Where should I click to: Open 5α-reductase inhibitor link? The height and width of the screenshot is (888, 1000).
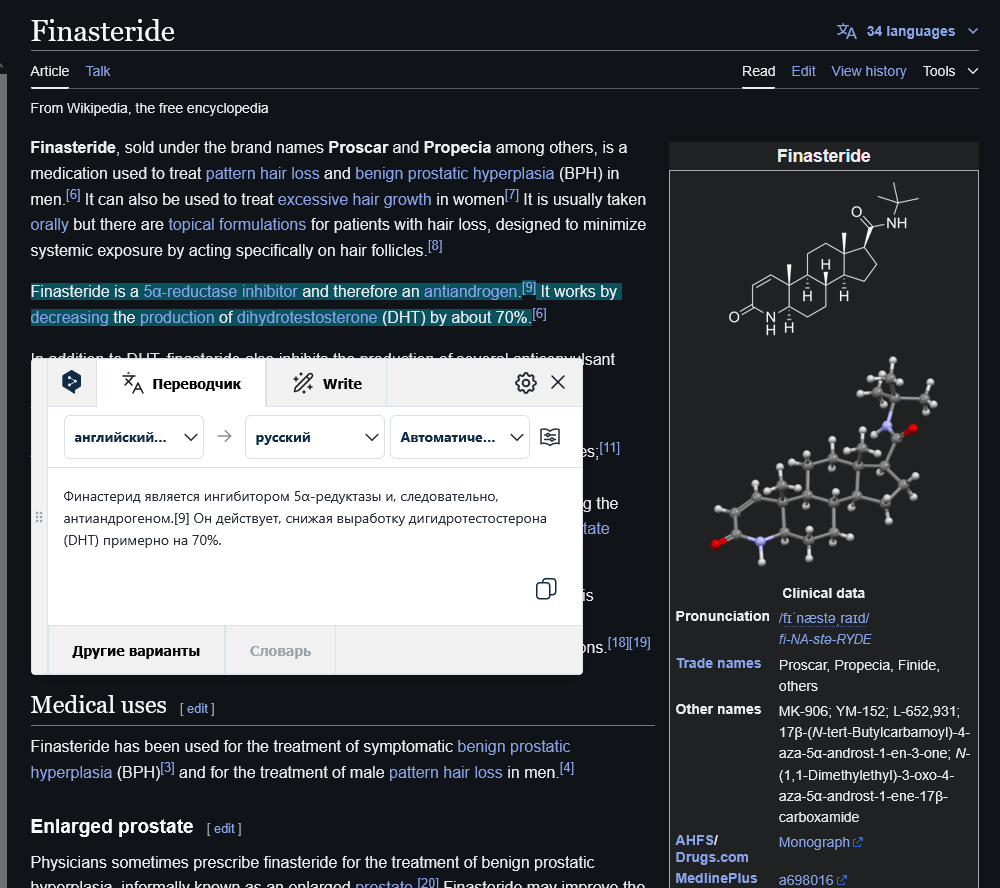pyautogui.click(x=220, y=292)
